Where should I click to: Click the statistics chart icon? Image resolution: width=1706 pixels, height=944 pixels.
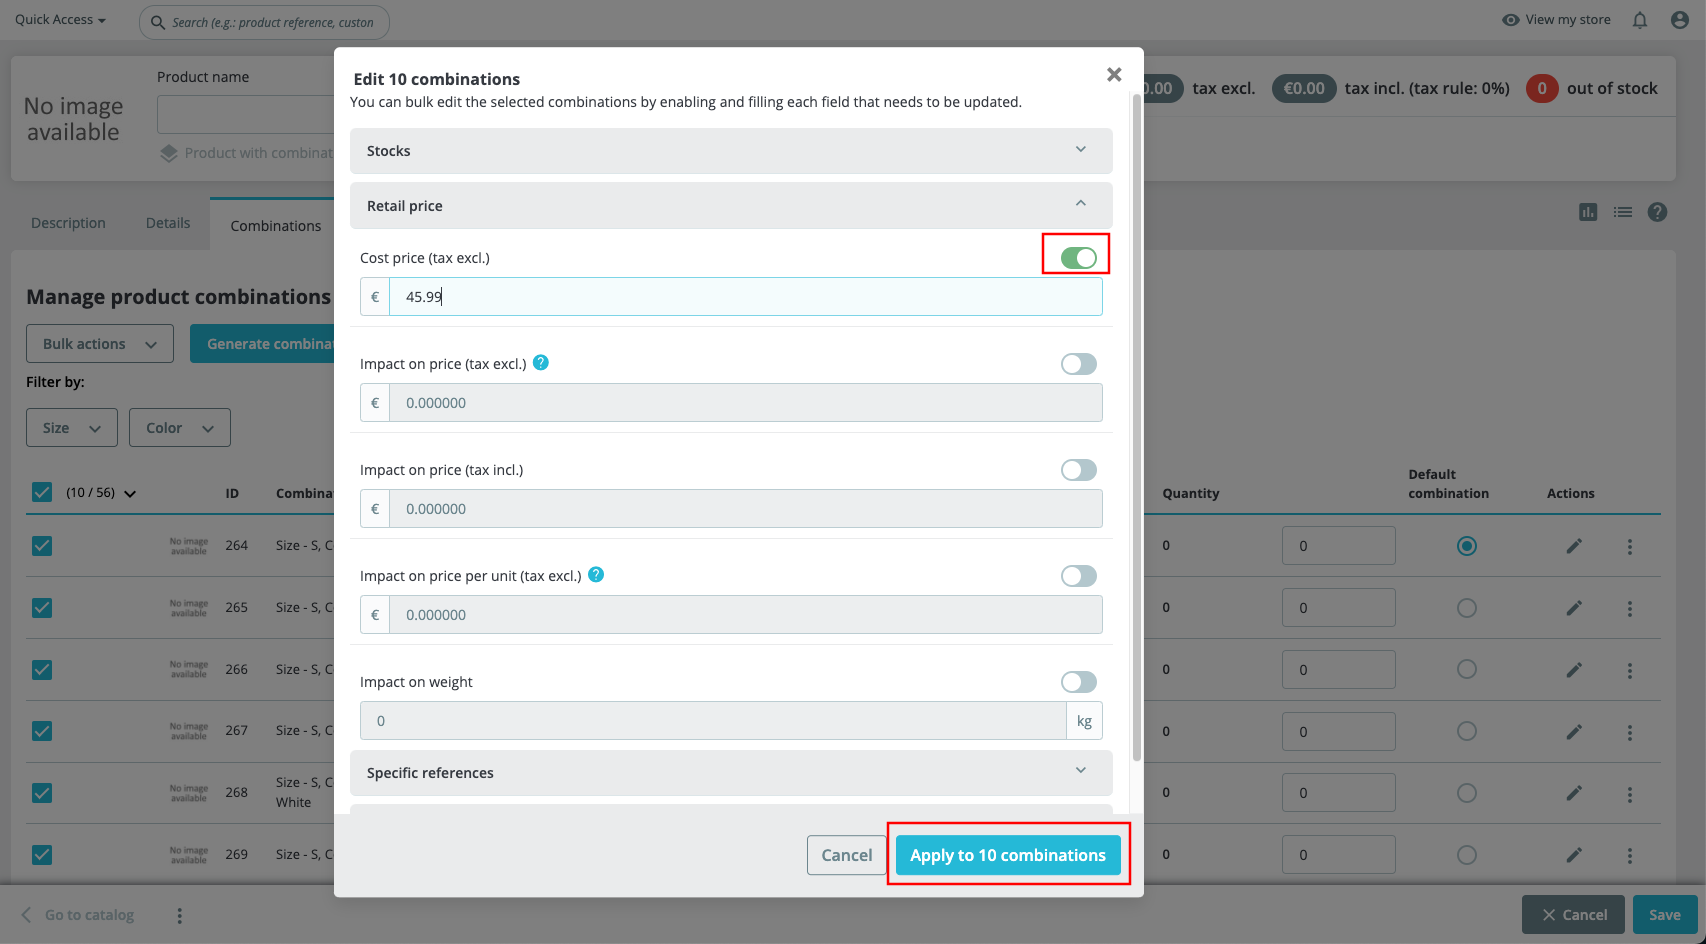pos(1588,212)
